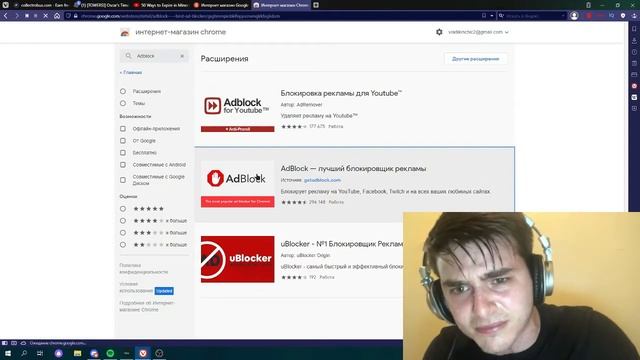
Task: Open the Vivaldi main menu icon
Action: [5, 5]
